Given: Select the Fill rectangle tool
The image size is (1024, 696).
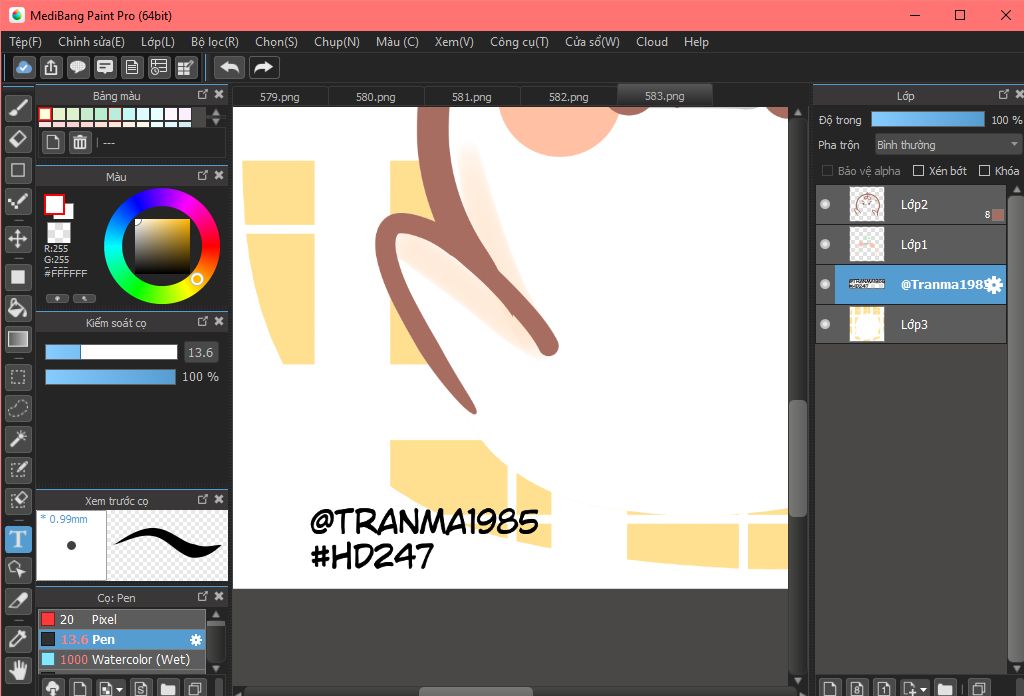Looking at the screenshot, I should coord(18,277).
